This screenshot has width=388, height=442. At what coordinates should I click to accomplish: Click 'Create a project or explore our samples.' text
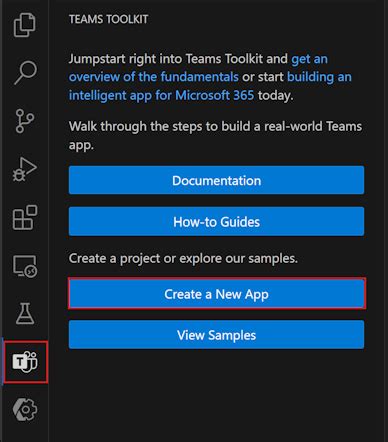tap(183, 258)
